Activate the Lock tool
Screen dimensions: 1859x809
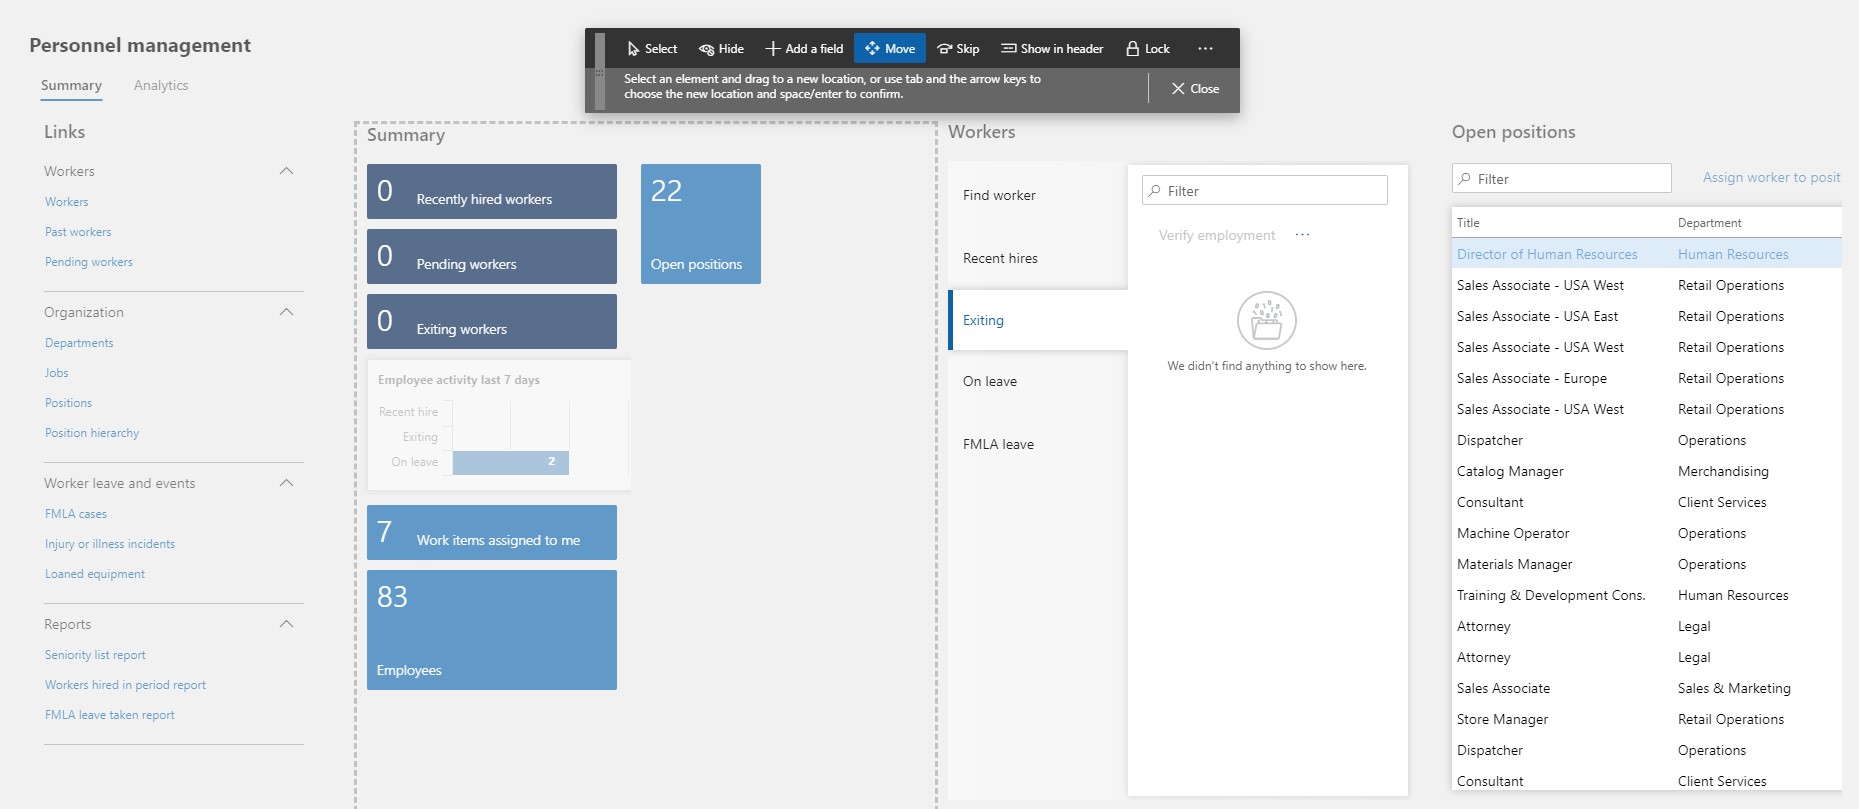1147,49
